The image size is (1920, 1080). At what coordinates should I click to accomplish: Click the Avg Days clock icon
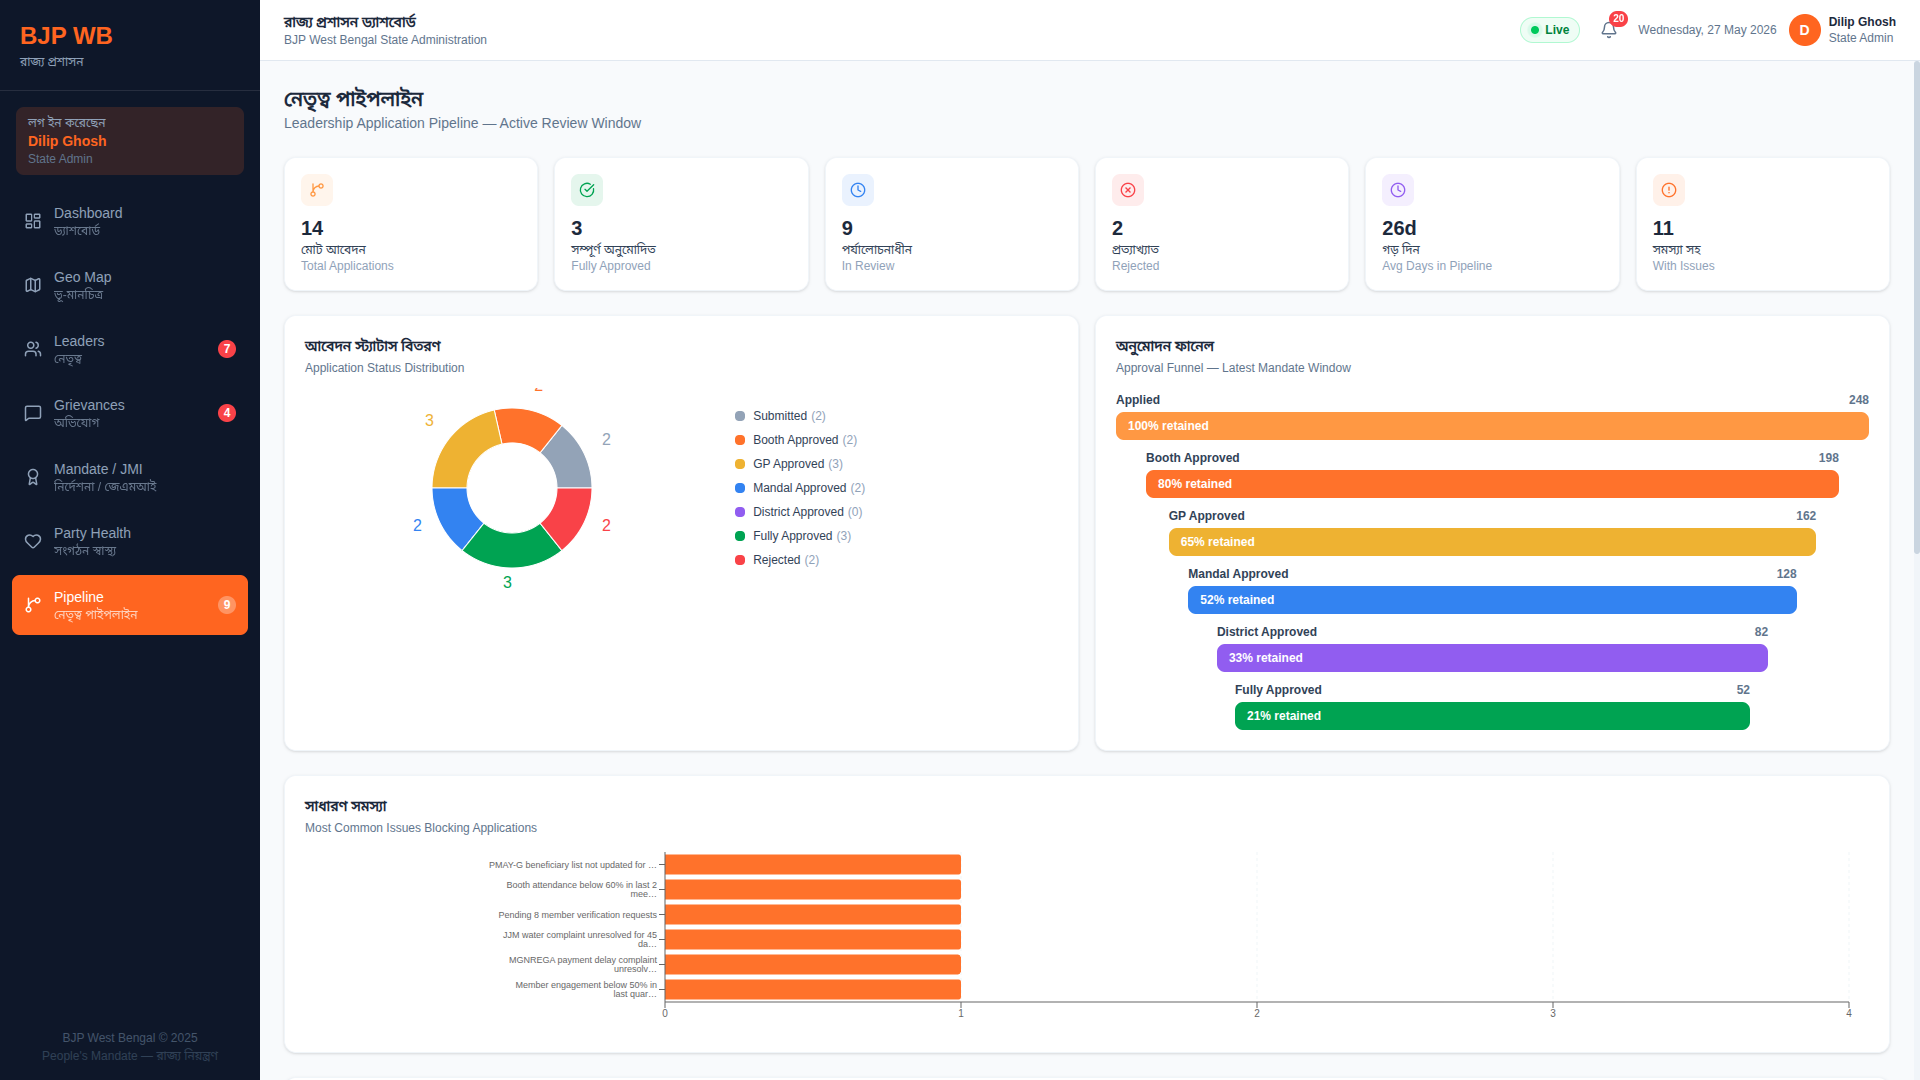click(1398, 190)
